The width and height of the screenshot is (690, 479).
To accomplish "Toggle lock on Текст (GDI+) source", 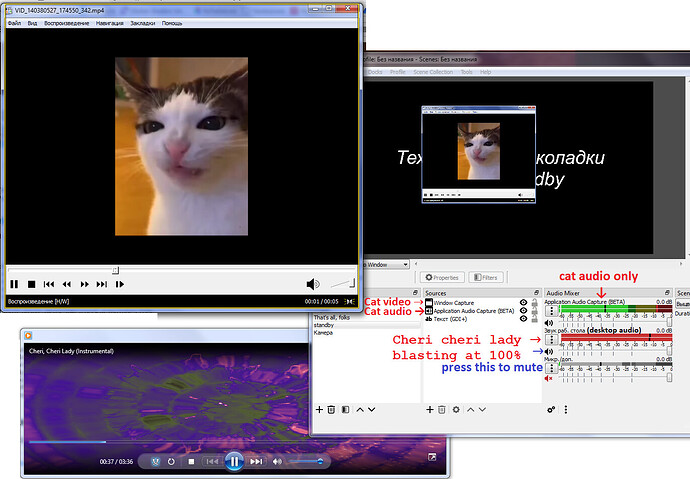I will [535, 318].
